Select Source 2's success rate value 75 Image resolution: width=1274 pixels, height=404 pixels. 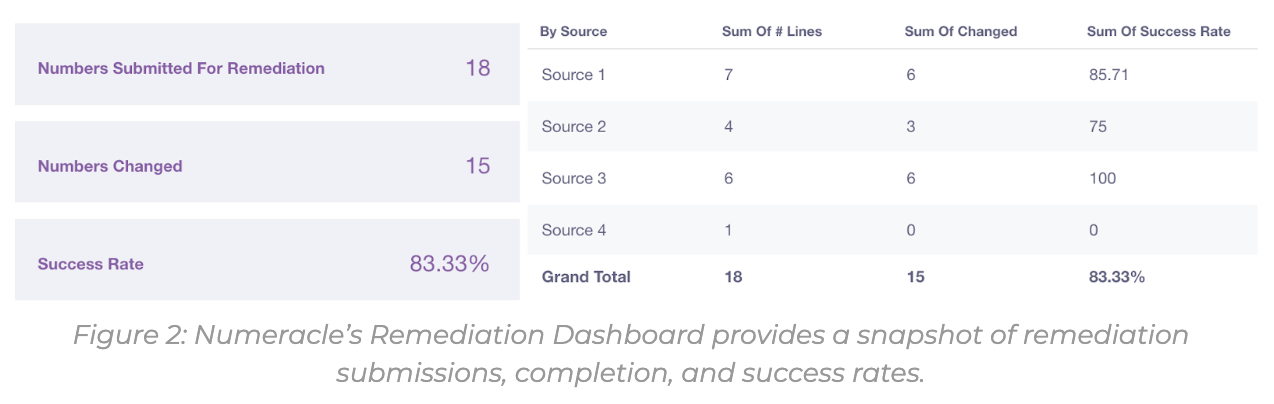tap(1098, 127)
